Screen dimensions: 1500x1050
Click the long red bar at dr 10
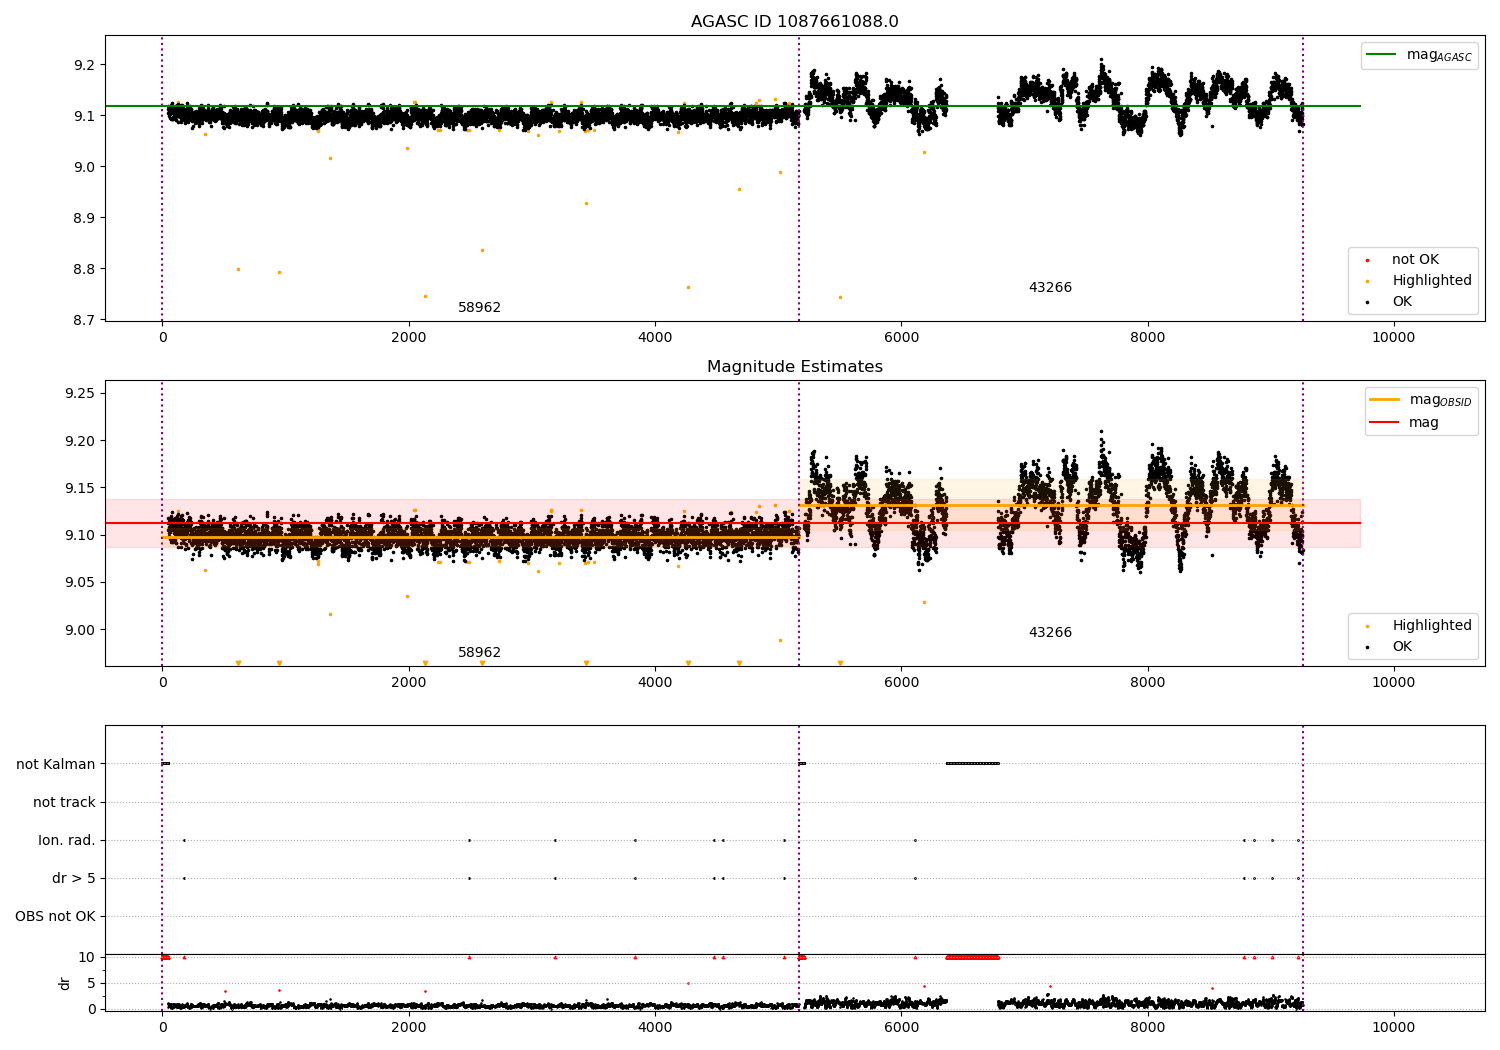(972, 957)
